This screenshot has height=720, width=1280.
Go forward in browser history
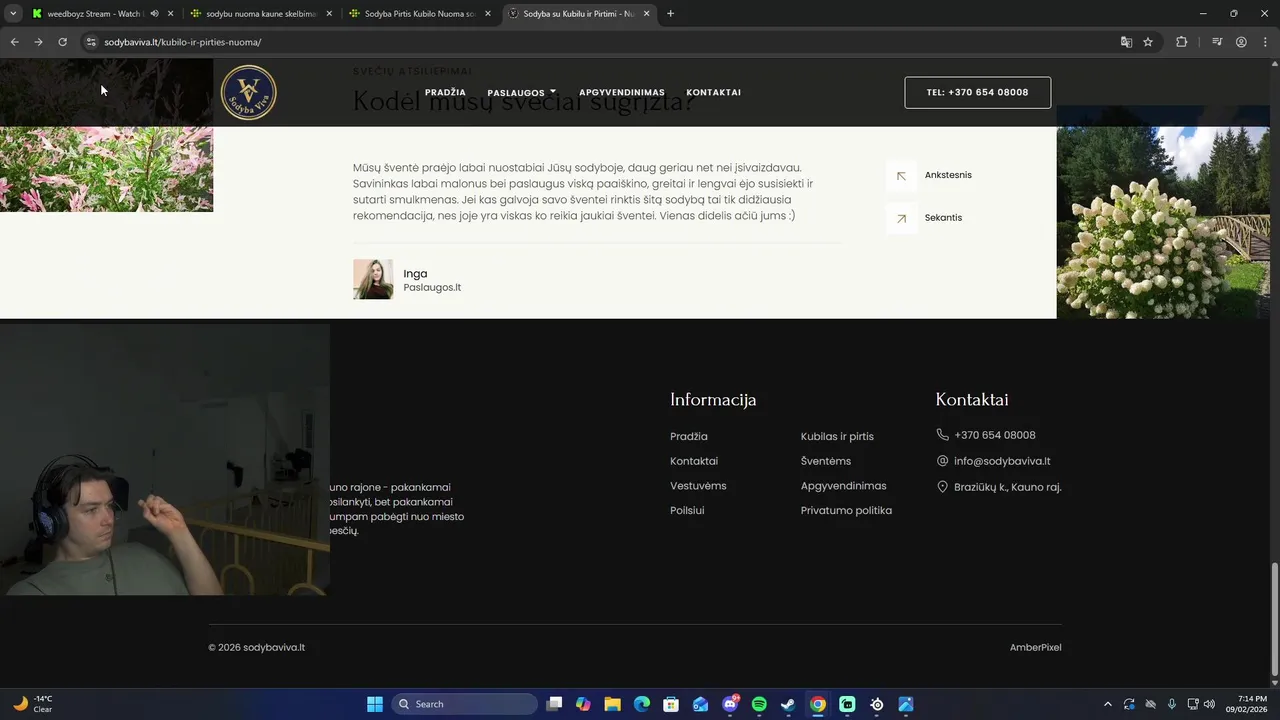tap(38, 42)
